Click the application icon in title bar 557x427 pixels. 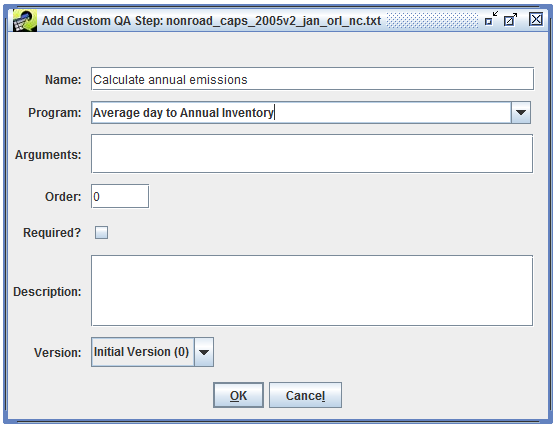25,20
